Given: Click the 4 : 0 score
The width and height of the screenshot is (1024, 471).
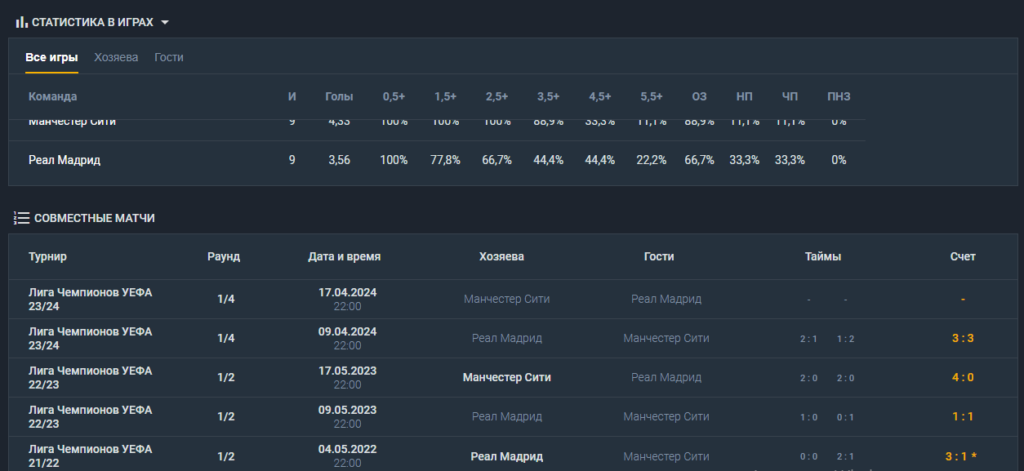Looking at the screenshot, I should (x=963, y=378).
